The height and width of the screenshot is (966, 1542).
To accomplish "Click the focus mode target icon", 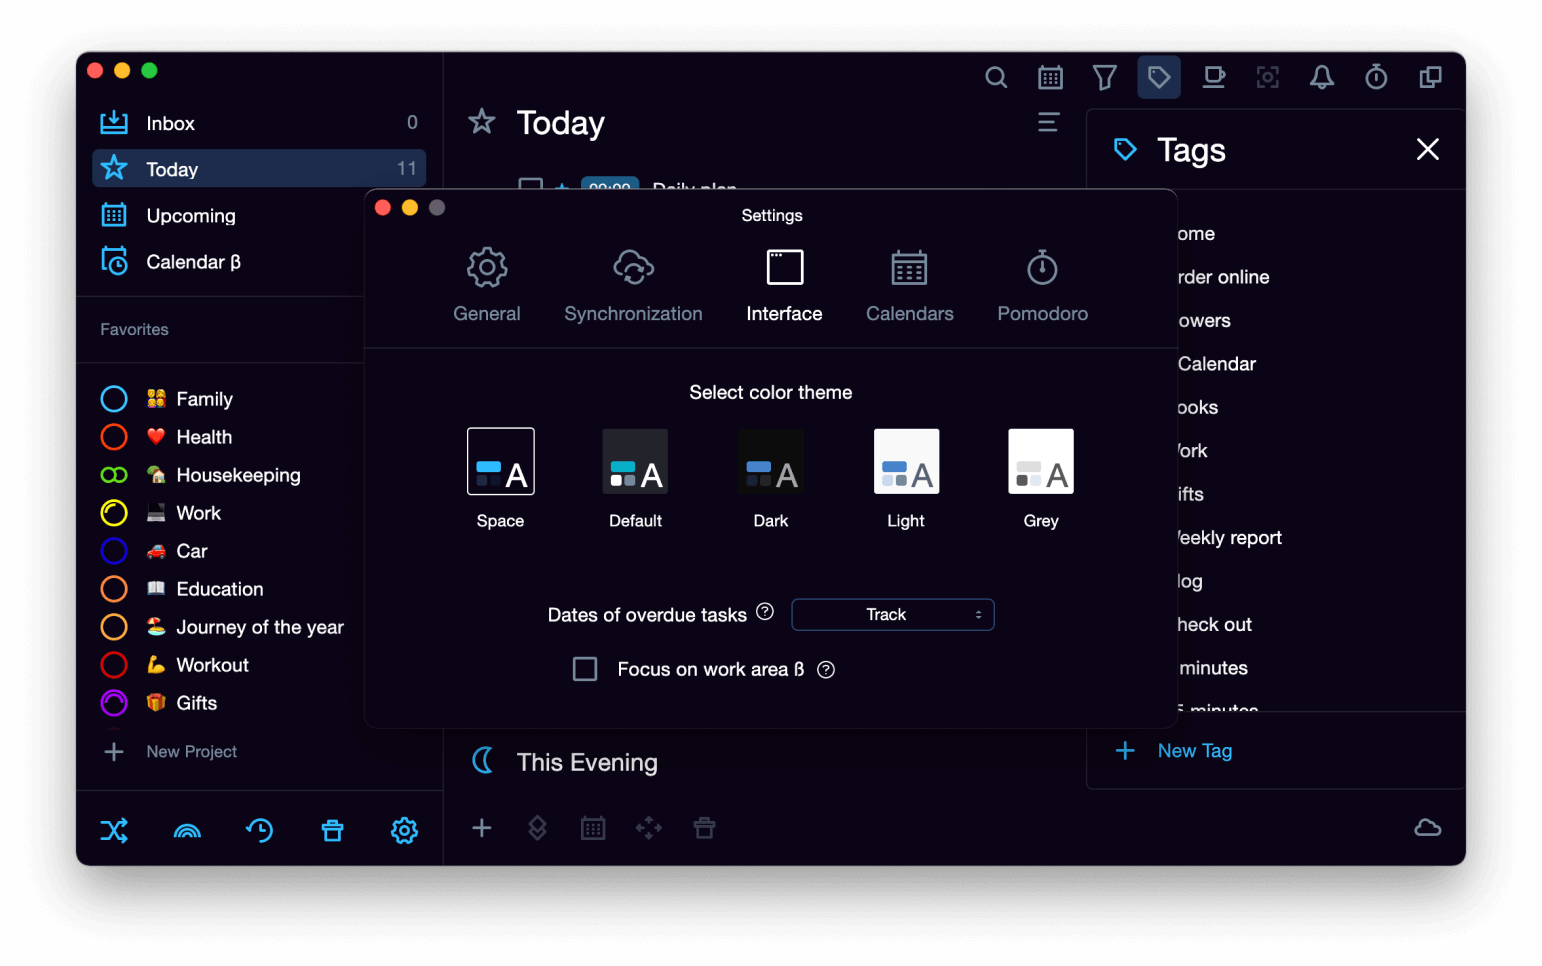I will point(1267,77).
